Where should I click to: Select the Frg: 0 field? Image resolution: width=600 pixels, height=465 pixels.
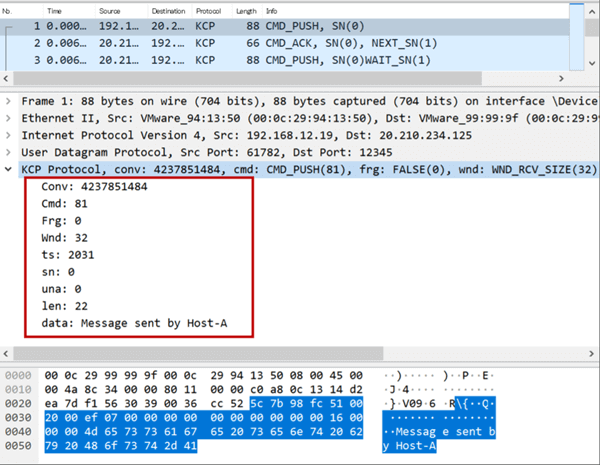61,221
